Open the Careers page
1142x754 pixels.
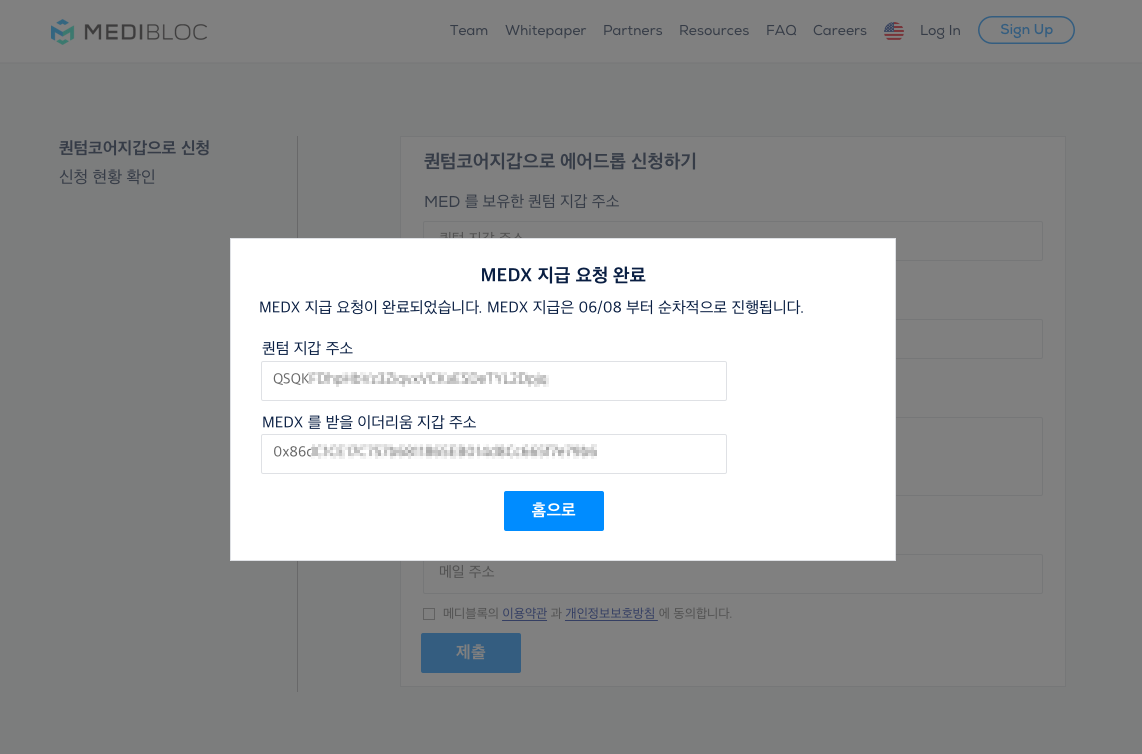(x=839, y=31)
